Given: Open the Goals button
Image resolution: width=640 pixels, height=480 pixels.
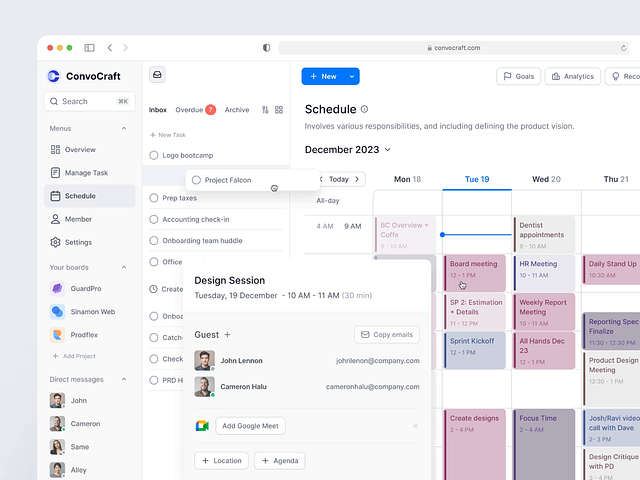Looking at the screenshot, I should click(518, 76).
